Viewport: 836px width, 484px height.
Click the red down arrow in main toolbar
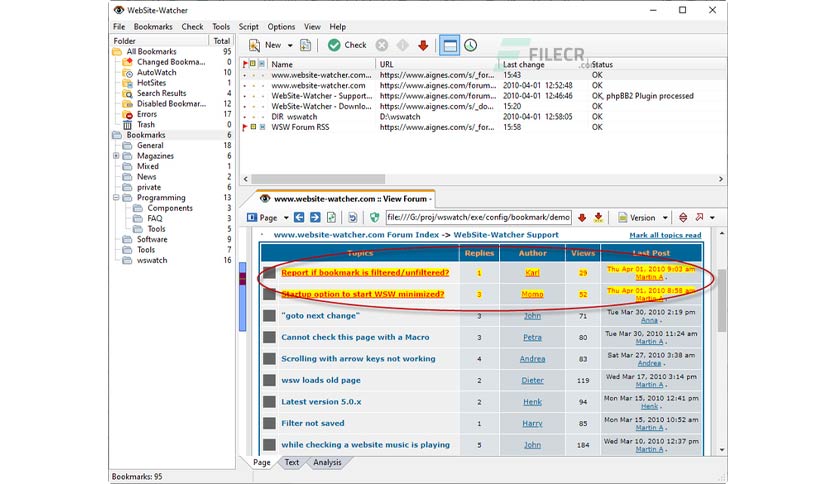(x=423, y=45)
